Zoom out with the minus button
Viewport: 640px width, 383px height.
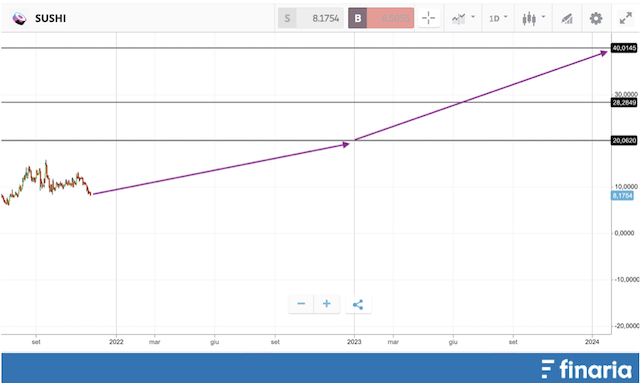click(x=301, y=304)
